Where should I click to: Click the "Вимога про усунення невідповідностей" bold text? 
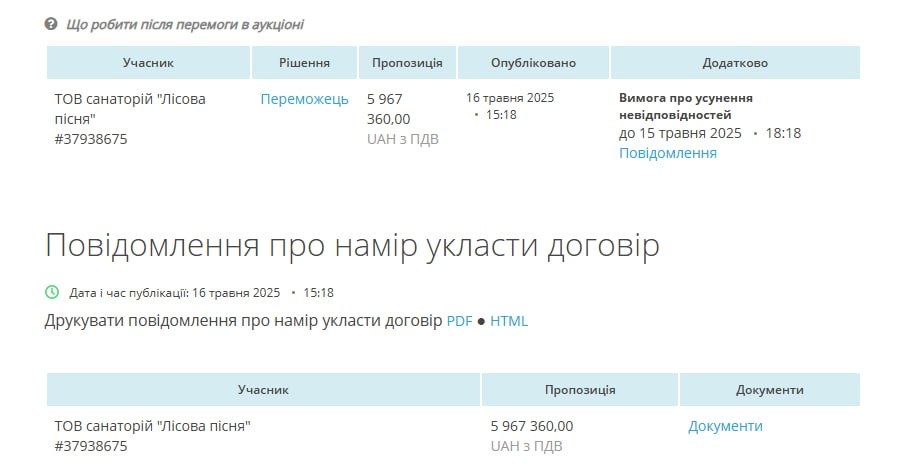686,107
